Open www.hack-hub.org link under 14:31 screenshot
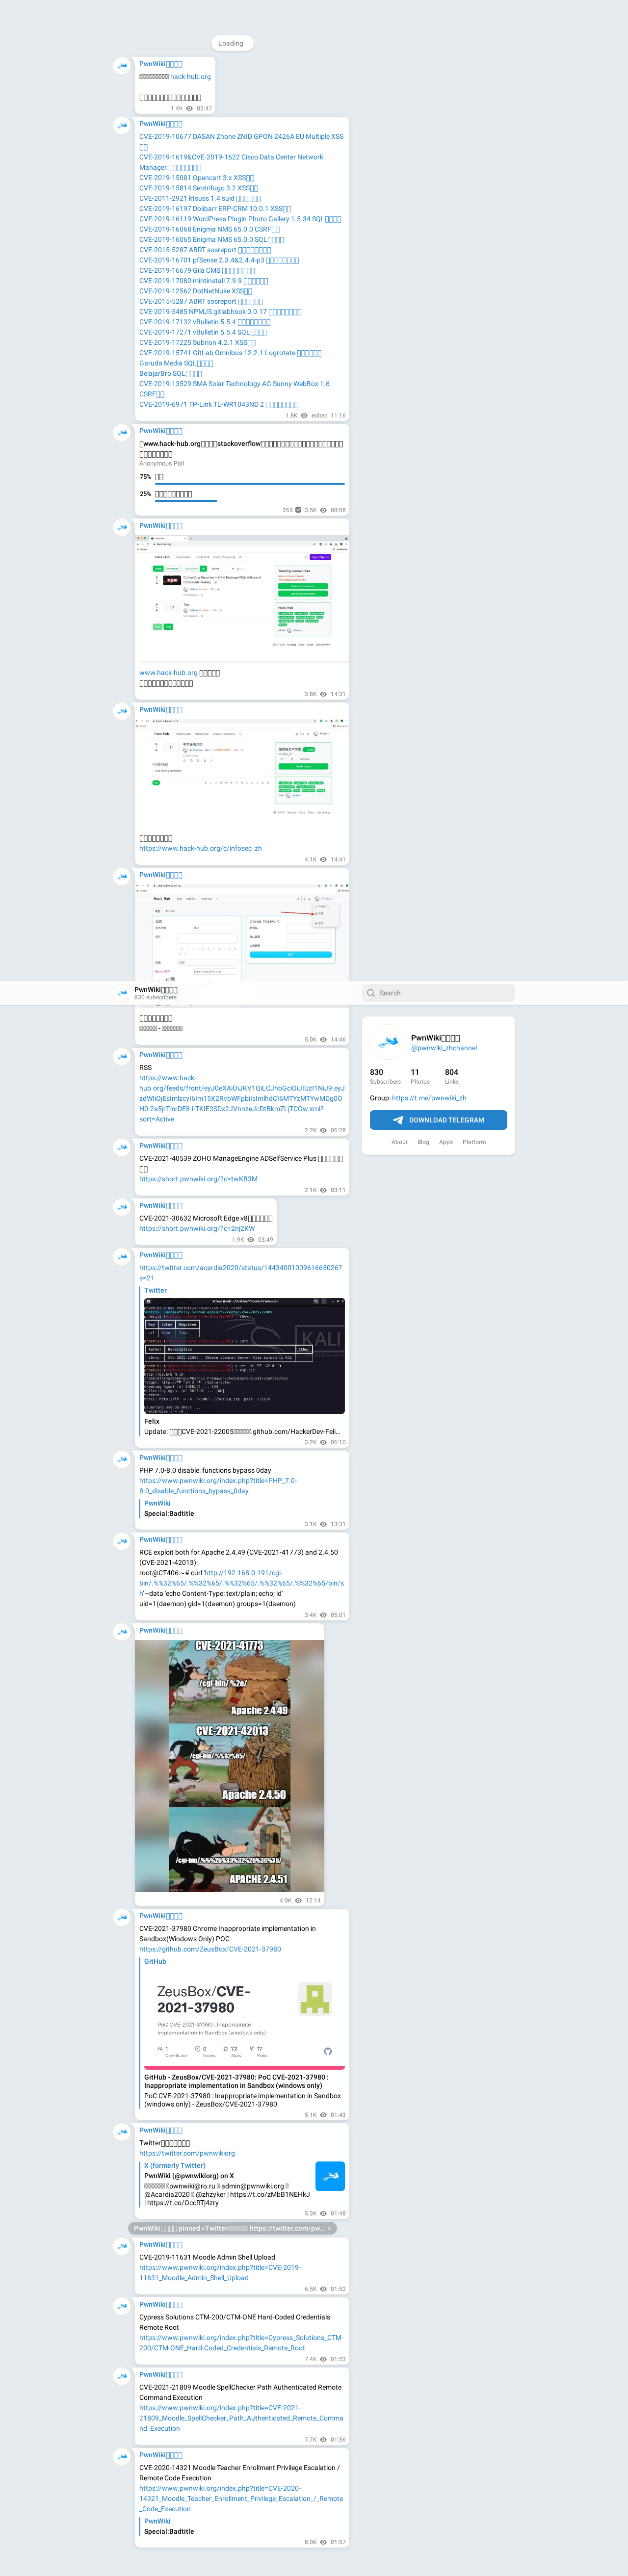Screen dimensions: 628x2576 pyautogui.click(x=168, y=673)
